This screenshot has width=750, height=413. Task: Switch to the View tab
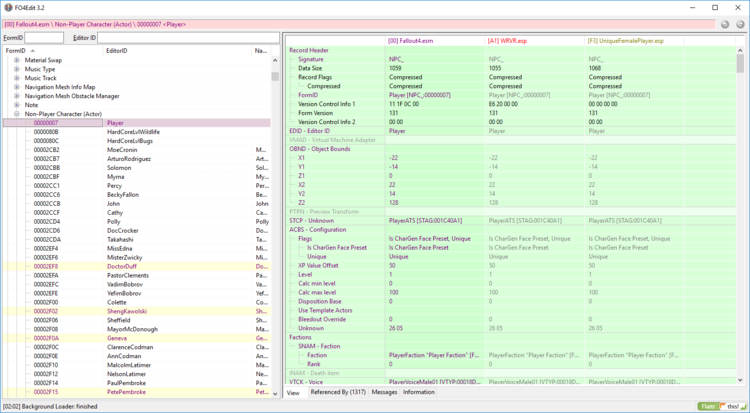[x=293, y=392]
